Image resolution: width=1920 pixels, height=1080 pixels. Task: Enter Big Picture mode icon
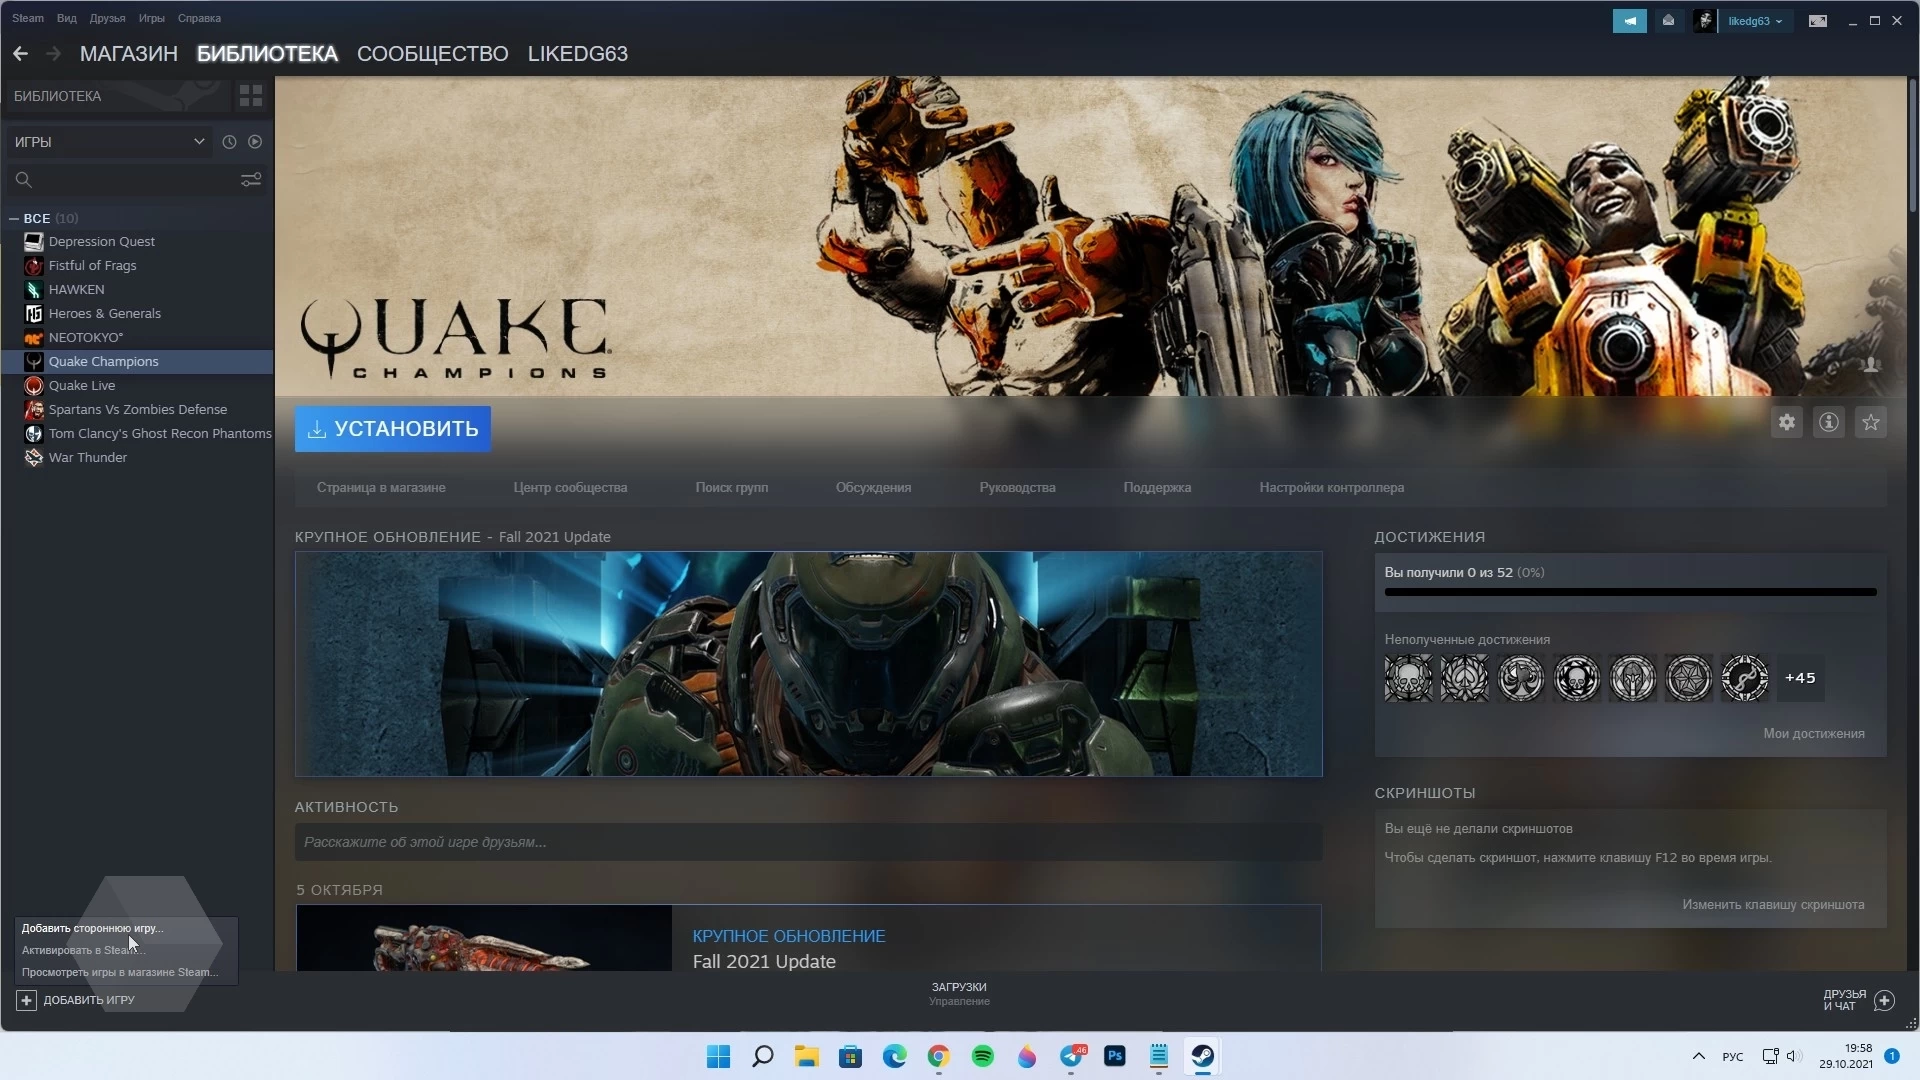1818,21
